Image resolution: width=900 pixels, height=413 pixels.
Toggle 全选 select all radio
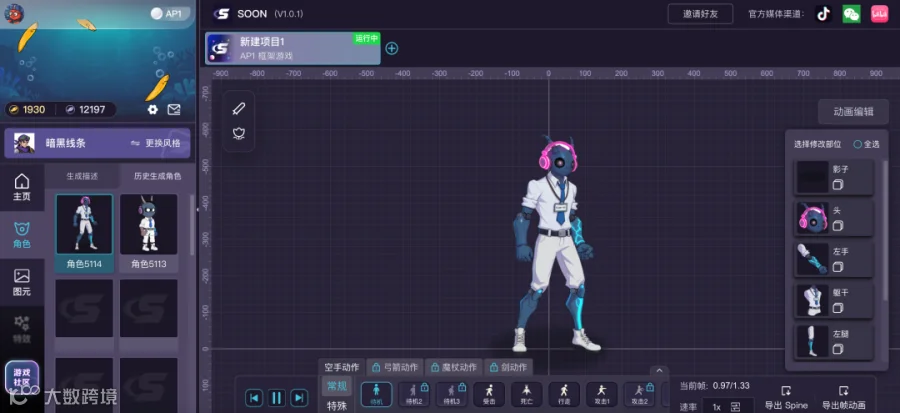point(866,144)
